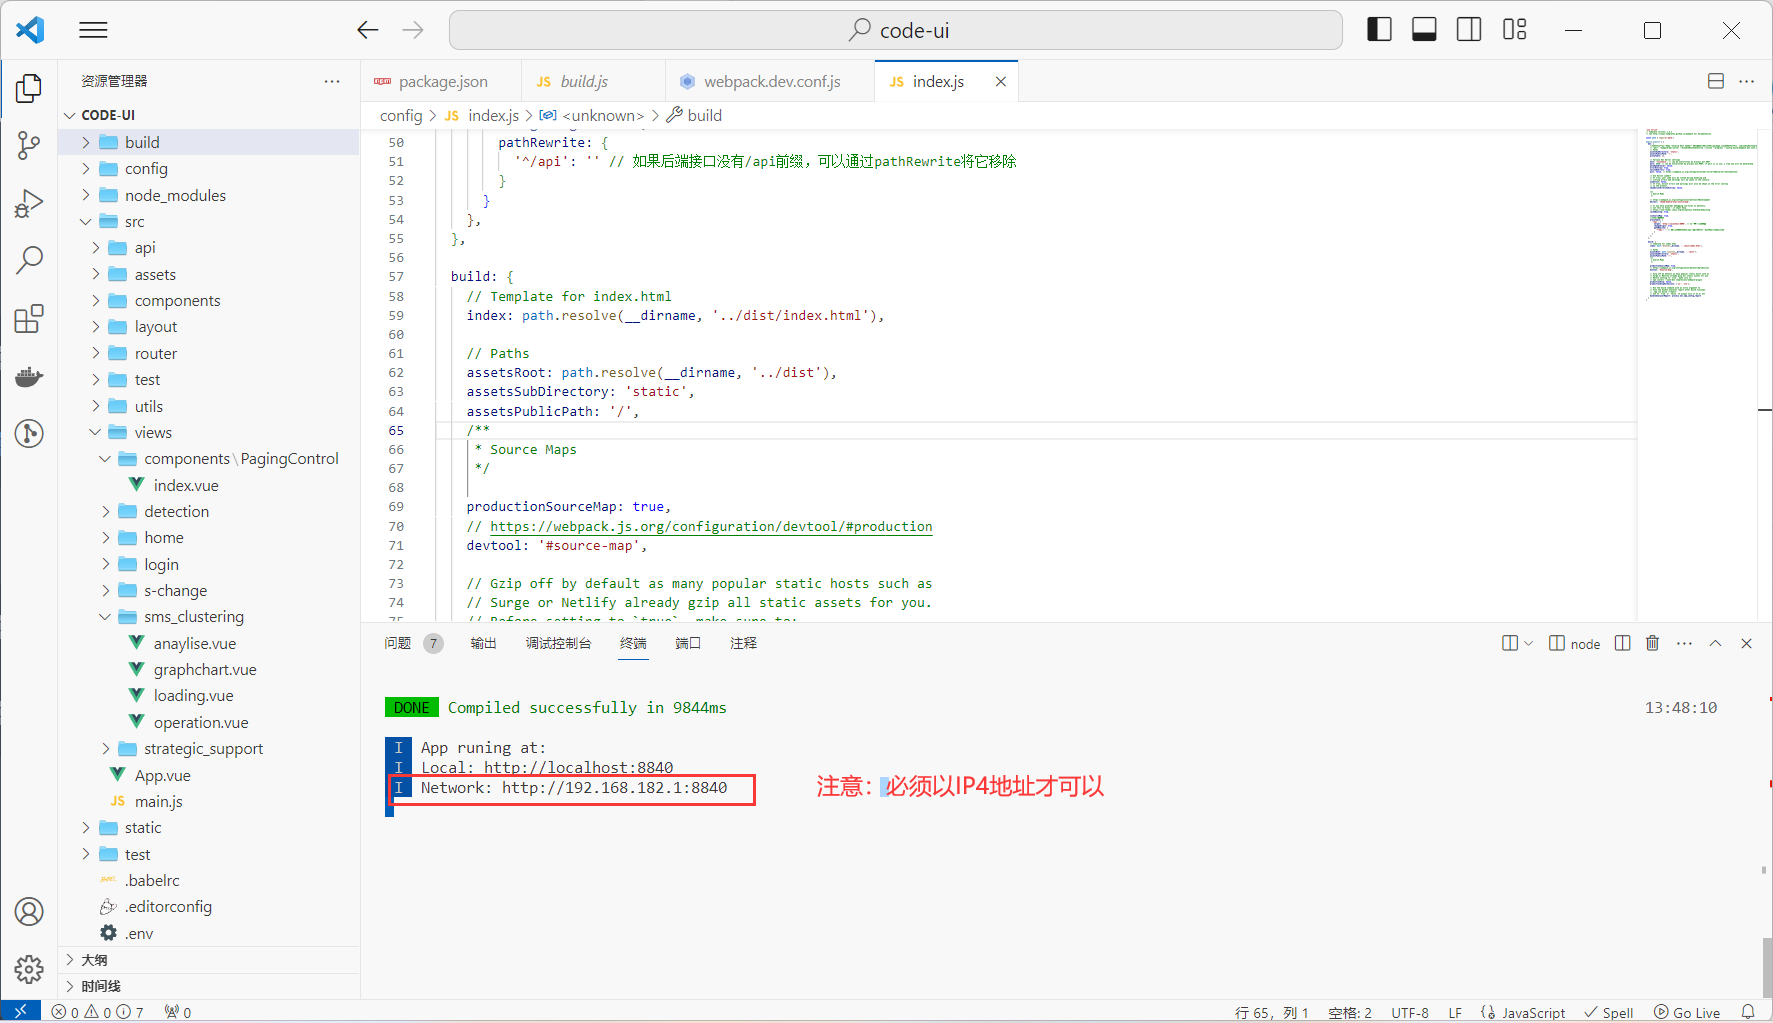Kill the terminal with trash icon
The width and height of the screenshot is (1773, 1023).
pos(1653,643)
